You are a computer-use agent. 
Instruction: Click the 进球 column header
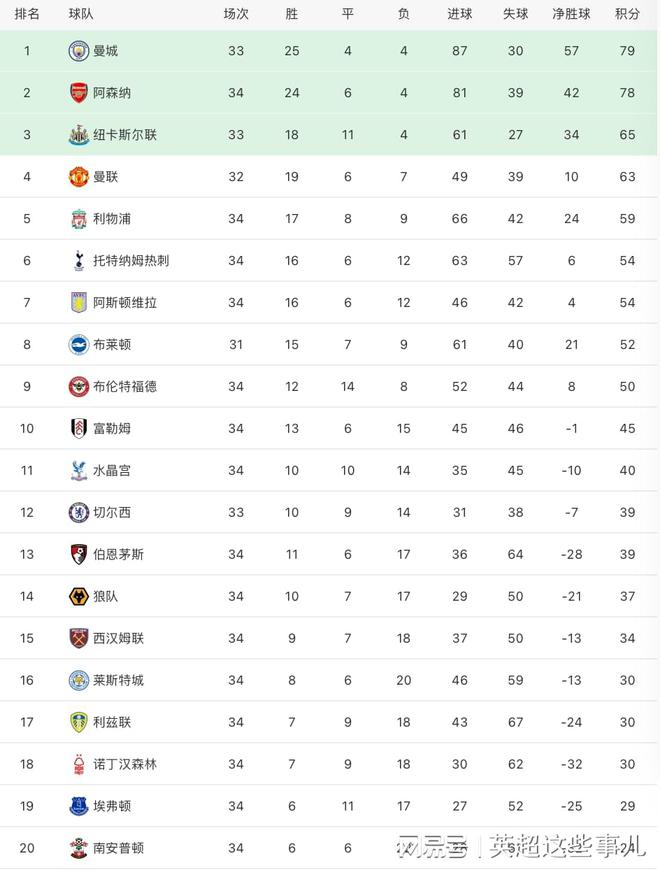point(459,14)
